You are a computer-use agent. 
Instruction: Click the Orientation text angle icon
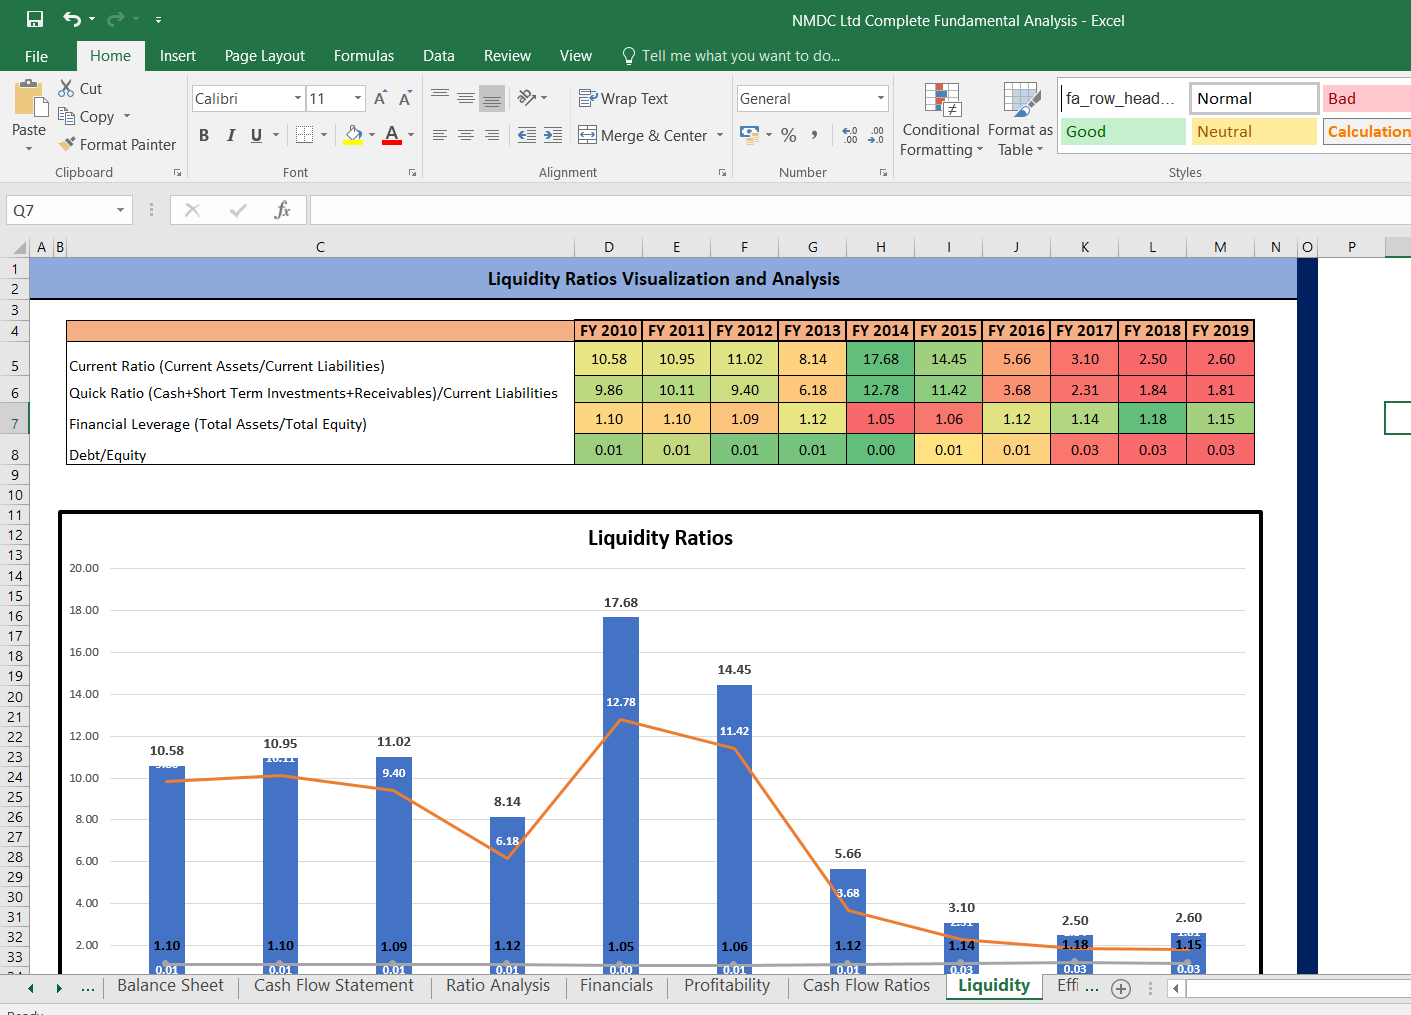tap(528, 98)
